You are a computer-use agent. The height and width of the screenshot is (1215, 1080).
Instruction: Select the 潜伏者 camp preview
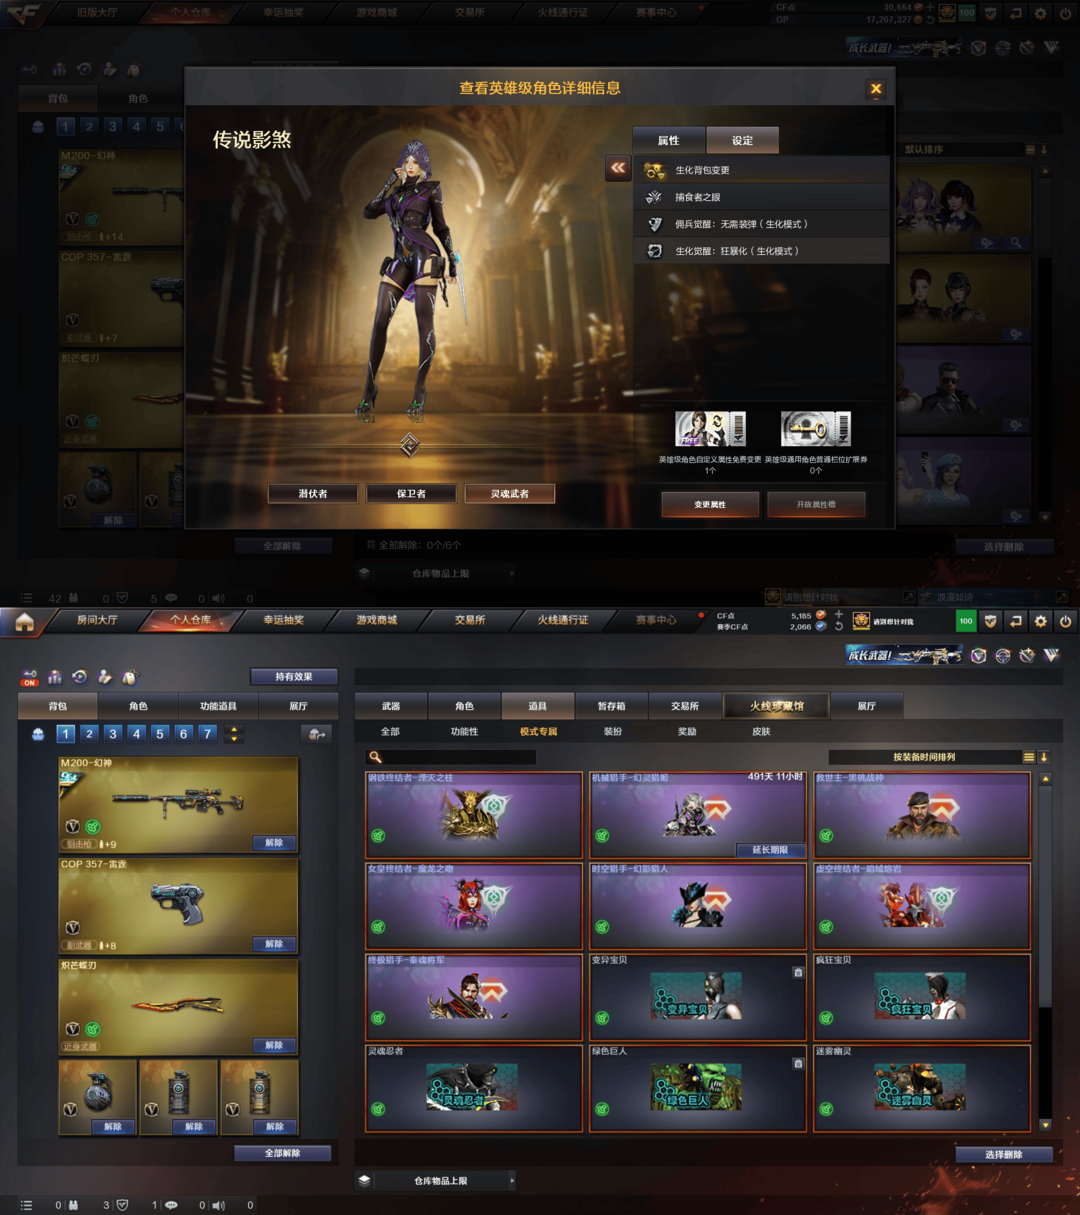[x=313, y=494]
